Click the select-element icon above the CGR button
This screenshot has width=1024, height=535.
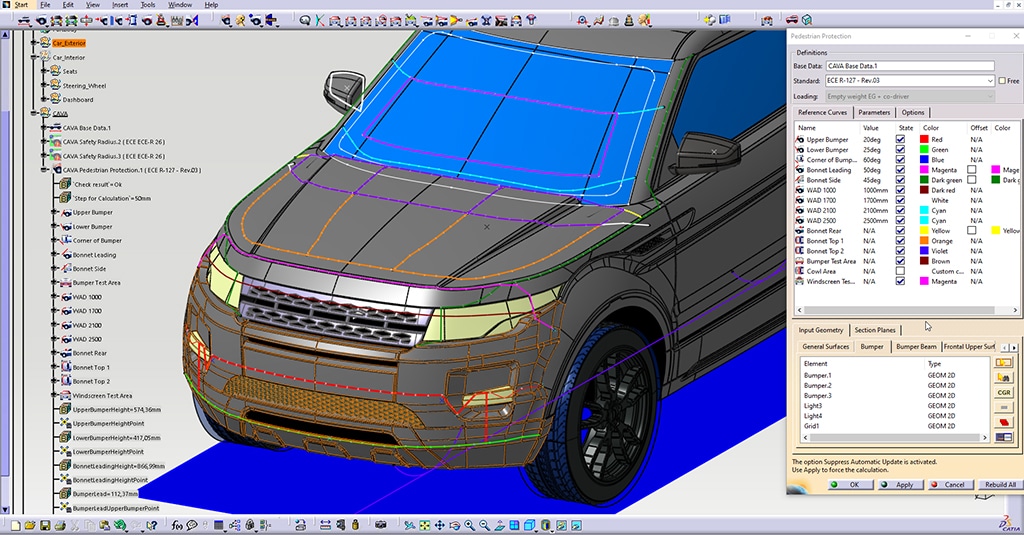click(x=1004, y=363)
